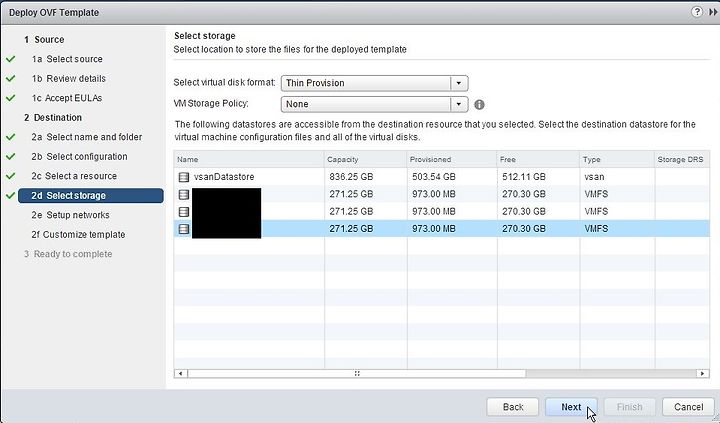Image resolution: width=720 pixels, height=423 pixels.
Task: Click the horizontal scrollbar left arrow
Action: (x=180, y=373)
